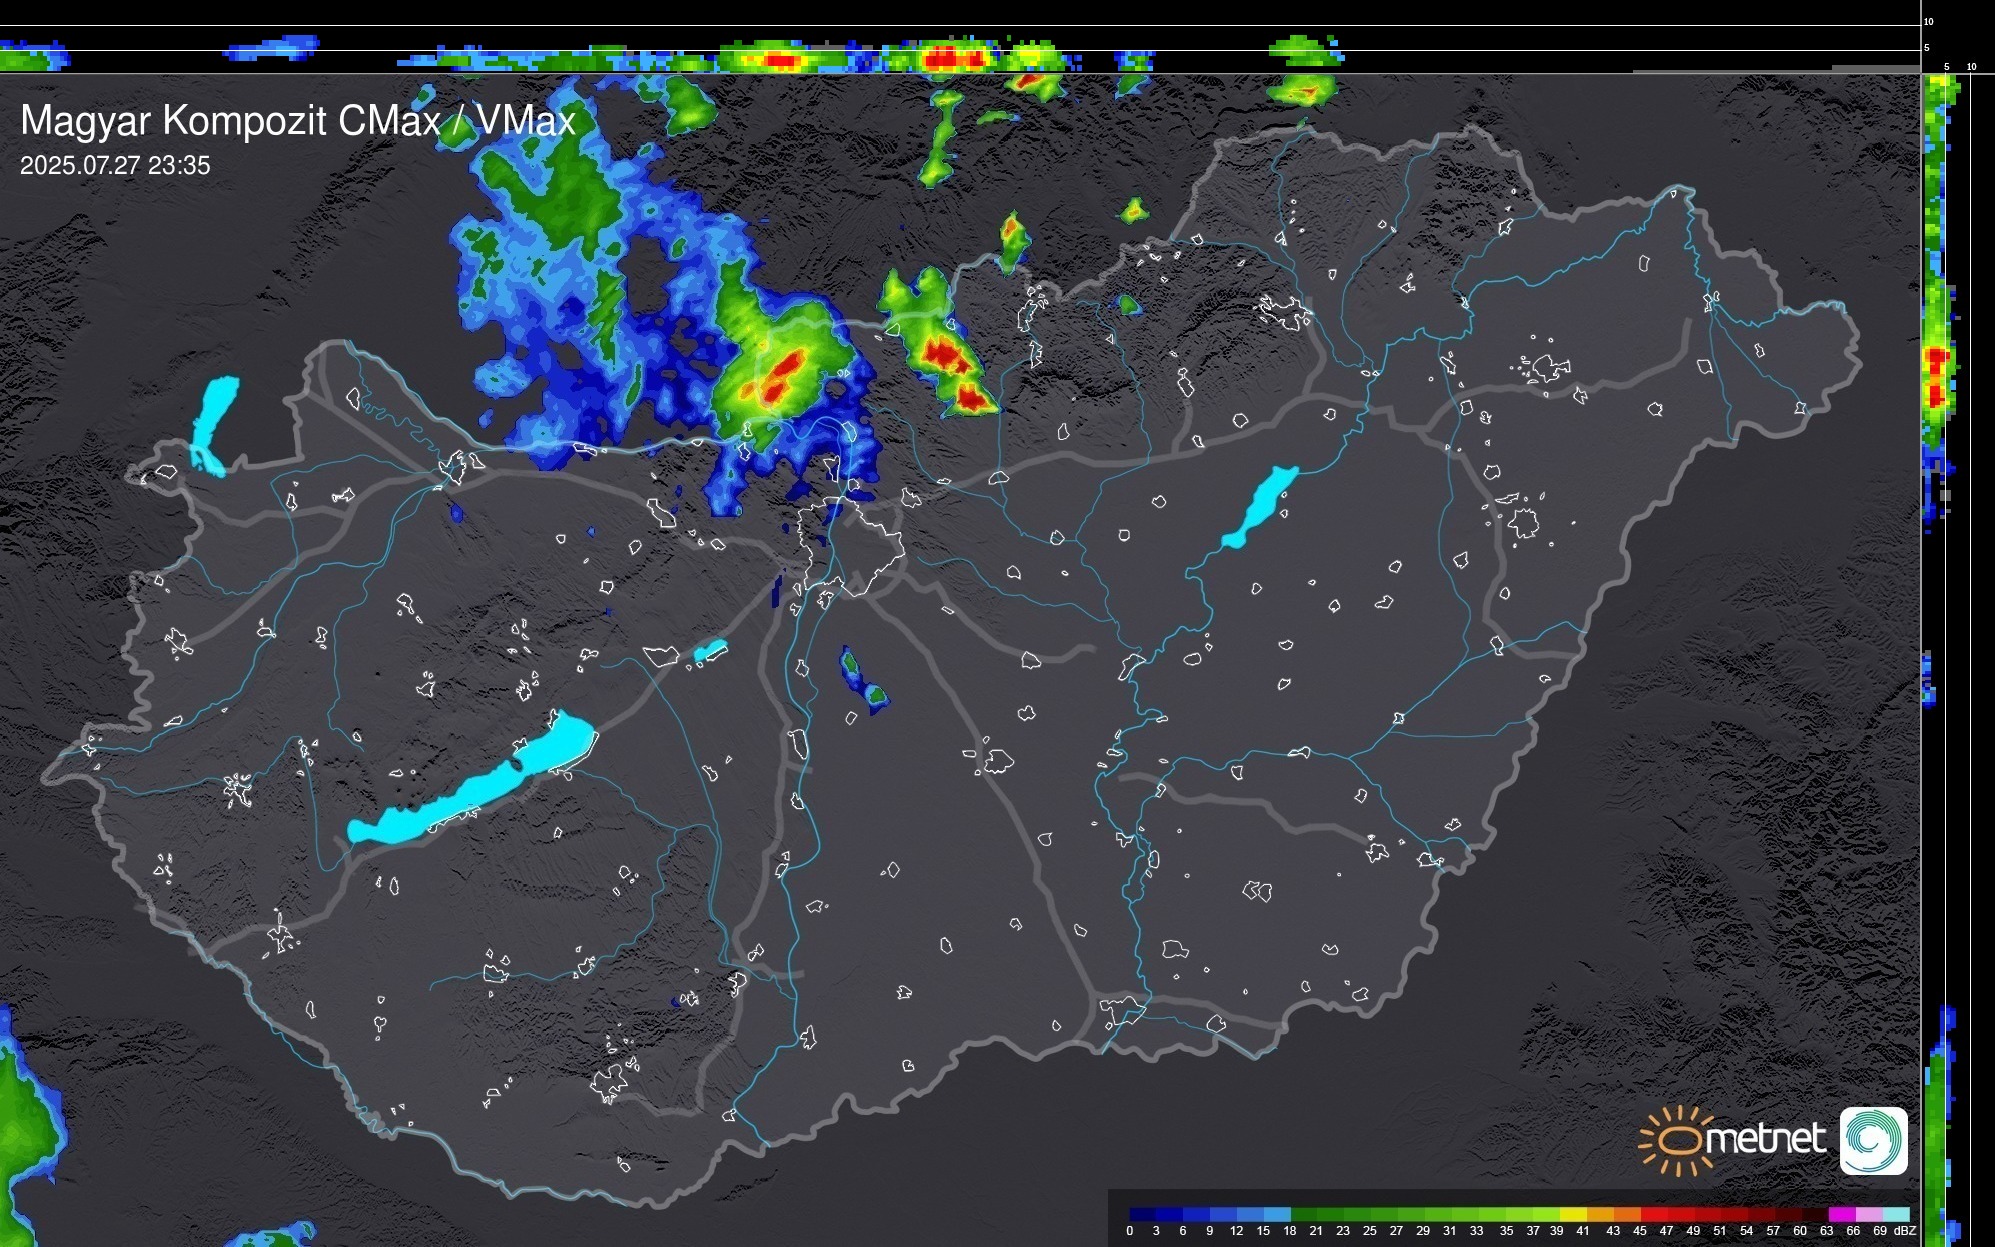The width and height of the screenshot is (1995, 1247).
Task: Click the Budapest city boundary outline
Action: tap(852, 545)
